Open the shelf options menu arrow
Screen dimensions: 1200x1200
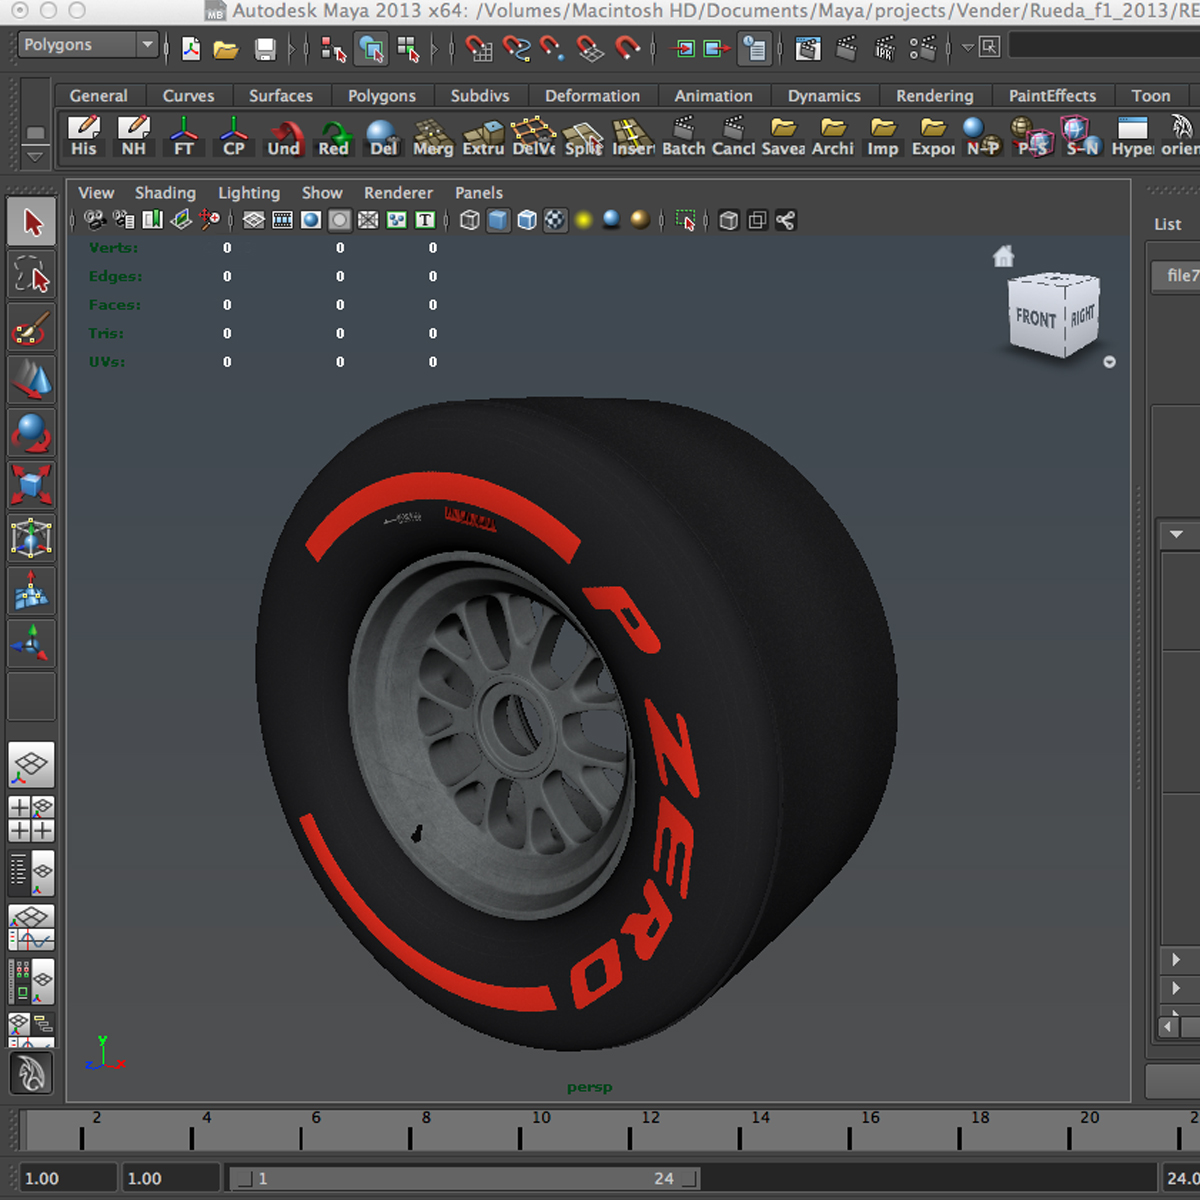[x=35, y=156]
